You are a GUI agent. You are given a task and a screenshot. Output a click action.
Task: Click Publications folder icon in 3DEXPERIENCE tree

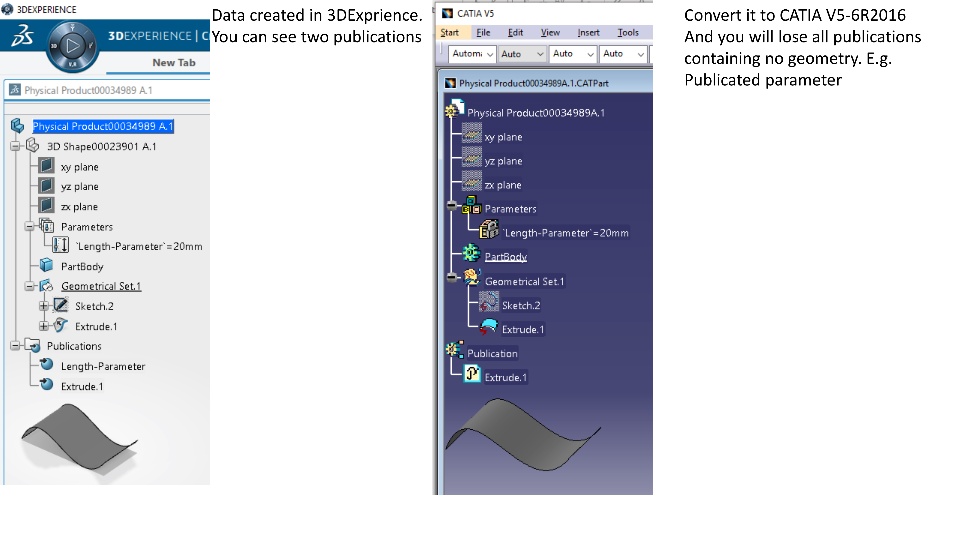click(33, 346)
